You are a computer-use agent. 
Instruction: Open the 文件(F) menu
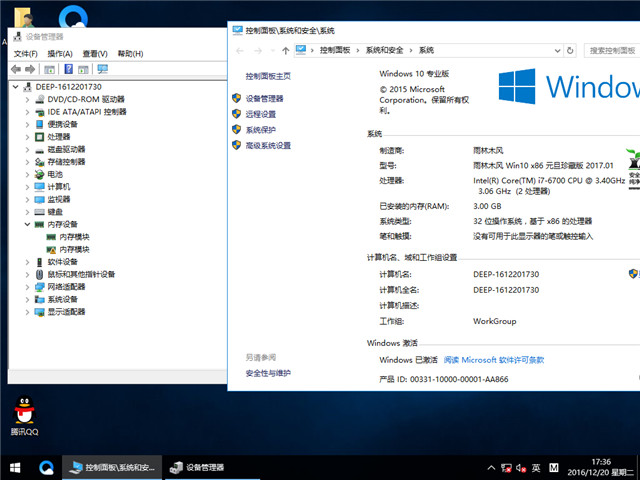(25, 53)
